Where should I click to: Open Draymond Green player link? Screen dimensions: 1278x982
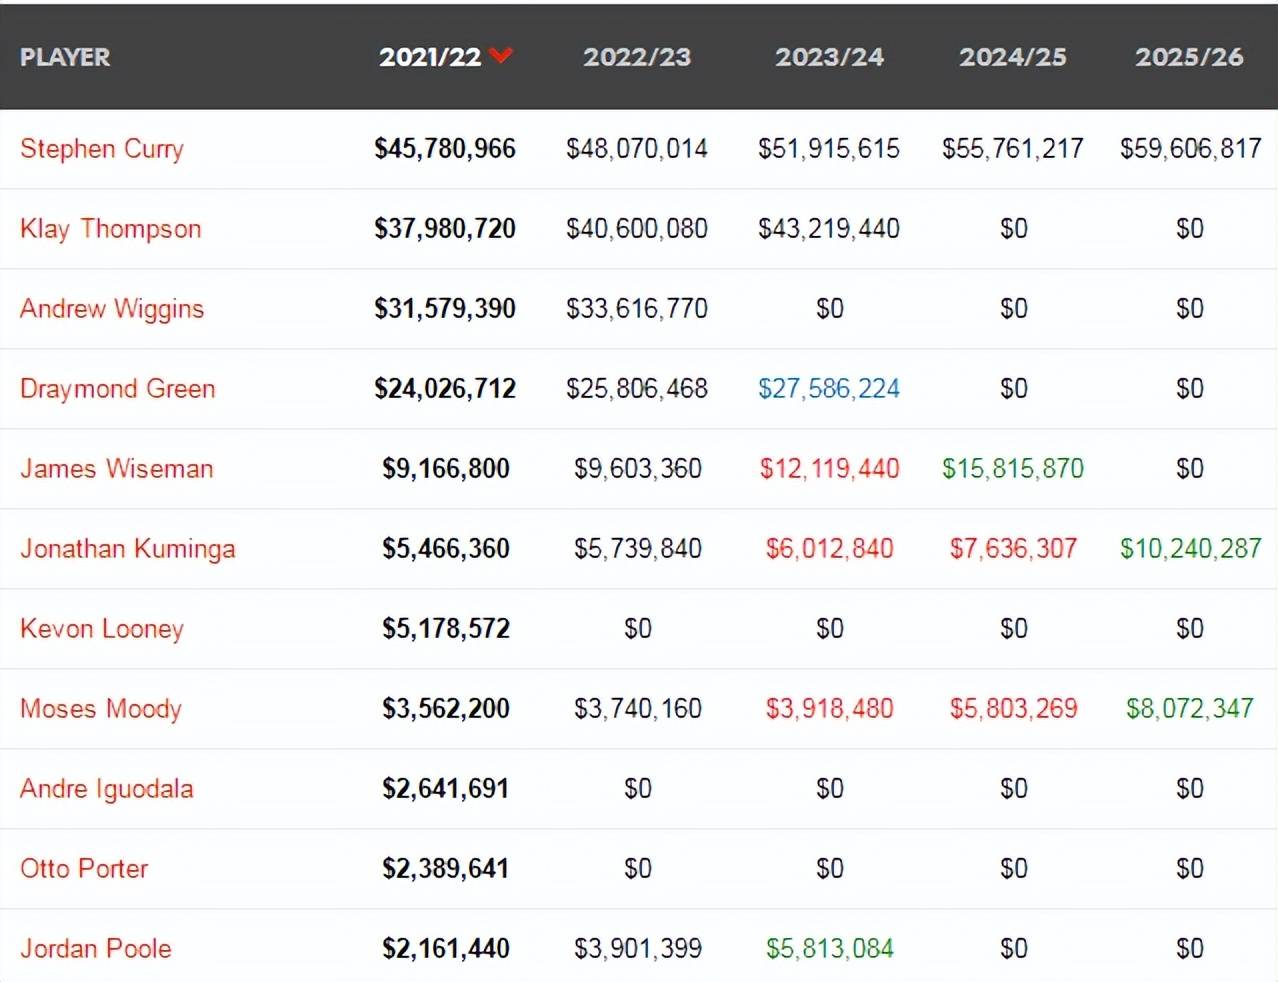pos(118,389)
